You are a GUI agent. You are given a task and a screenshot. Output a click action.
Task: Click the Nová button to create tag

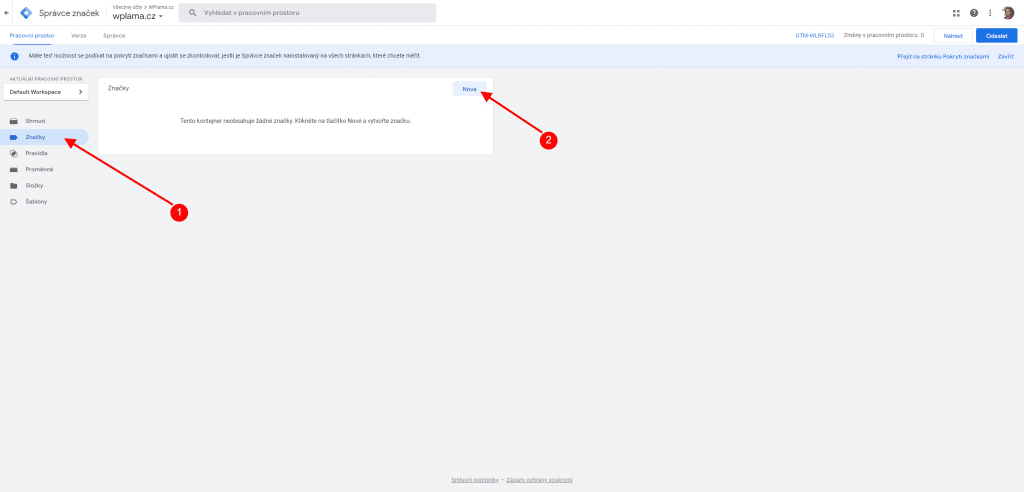pyautogui.click(x=470, y=89)
